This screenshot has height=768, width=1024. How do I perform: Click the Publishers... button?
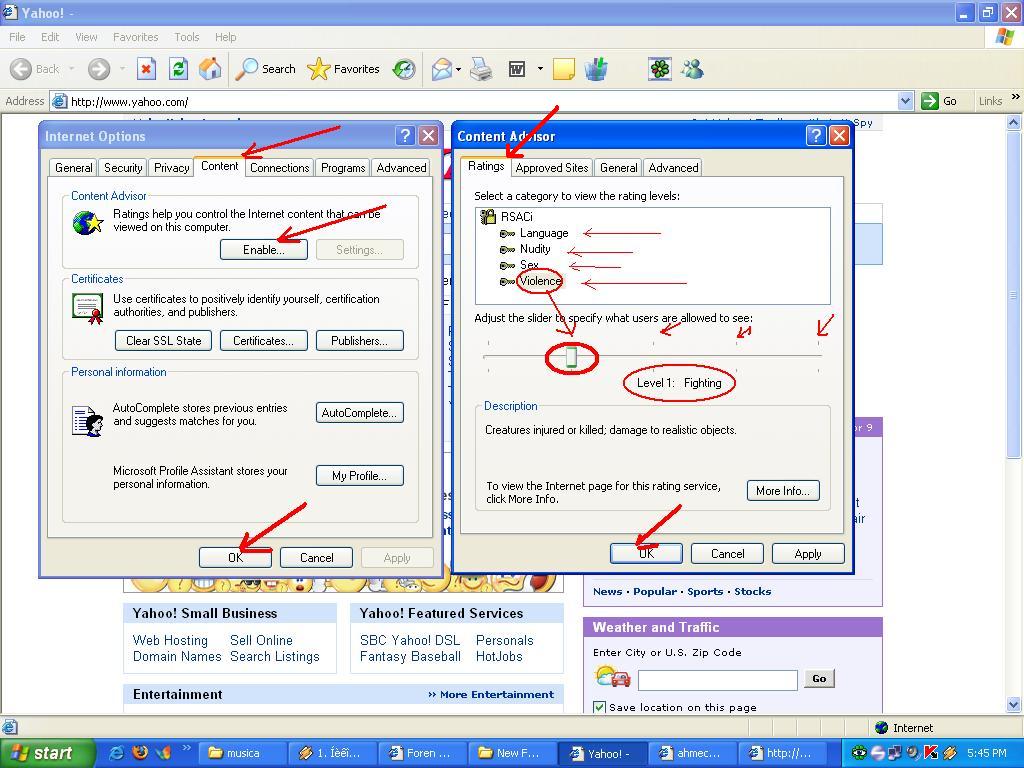click(x=359, y=340)
